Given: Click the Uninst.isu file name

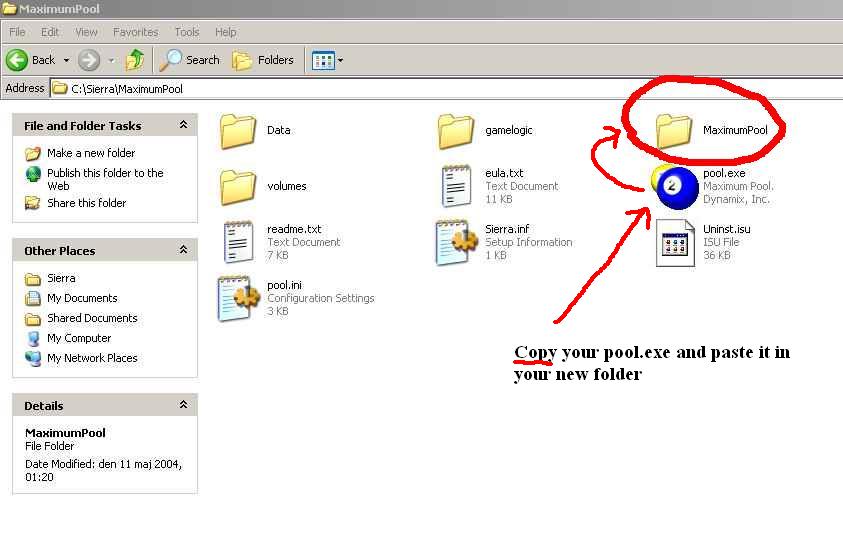Looking at the screenshot, I should pos(727,229).
